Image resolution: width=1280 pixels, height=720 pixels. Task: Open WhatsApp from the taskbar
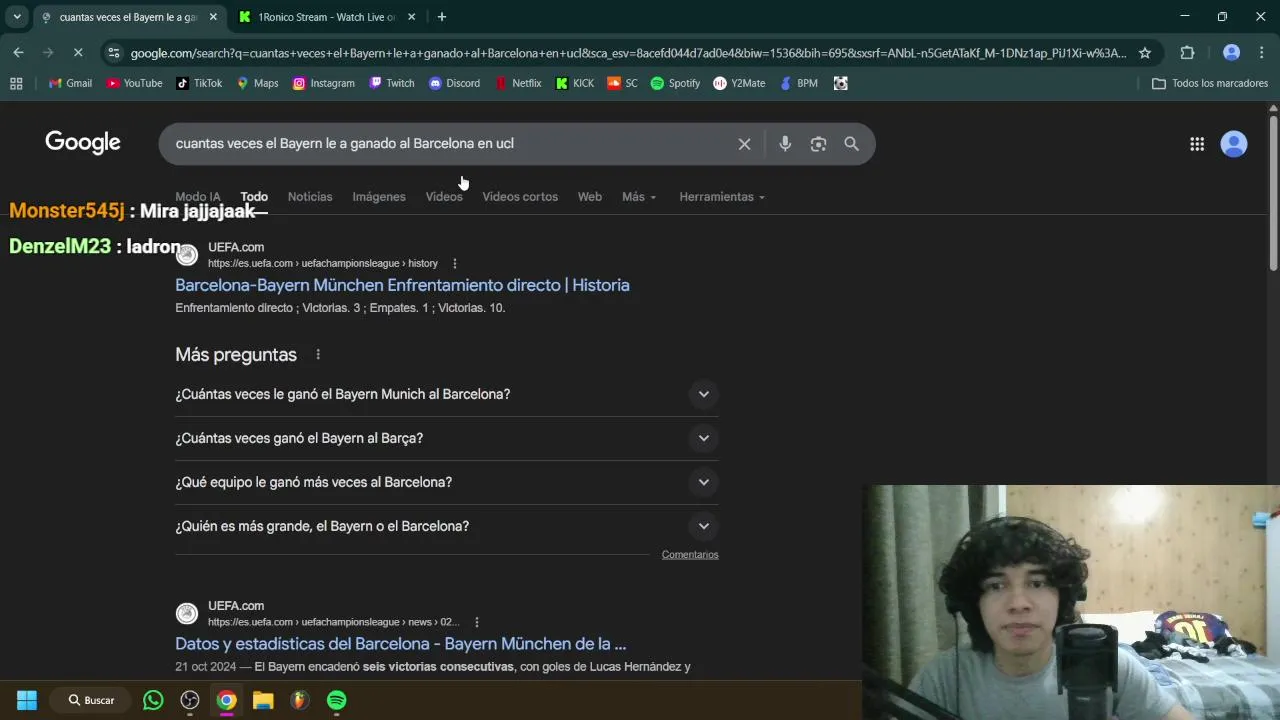[153, 700]
